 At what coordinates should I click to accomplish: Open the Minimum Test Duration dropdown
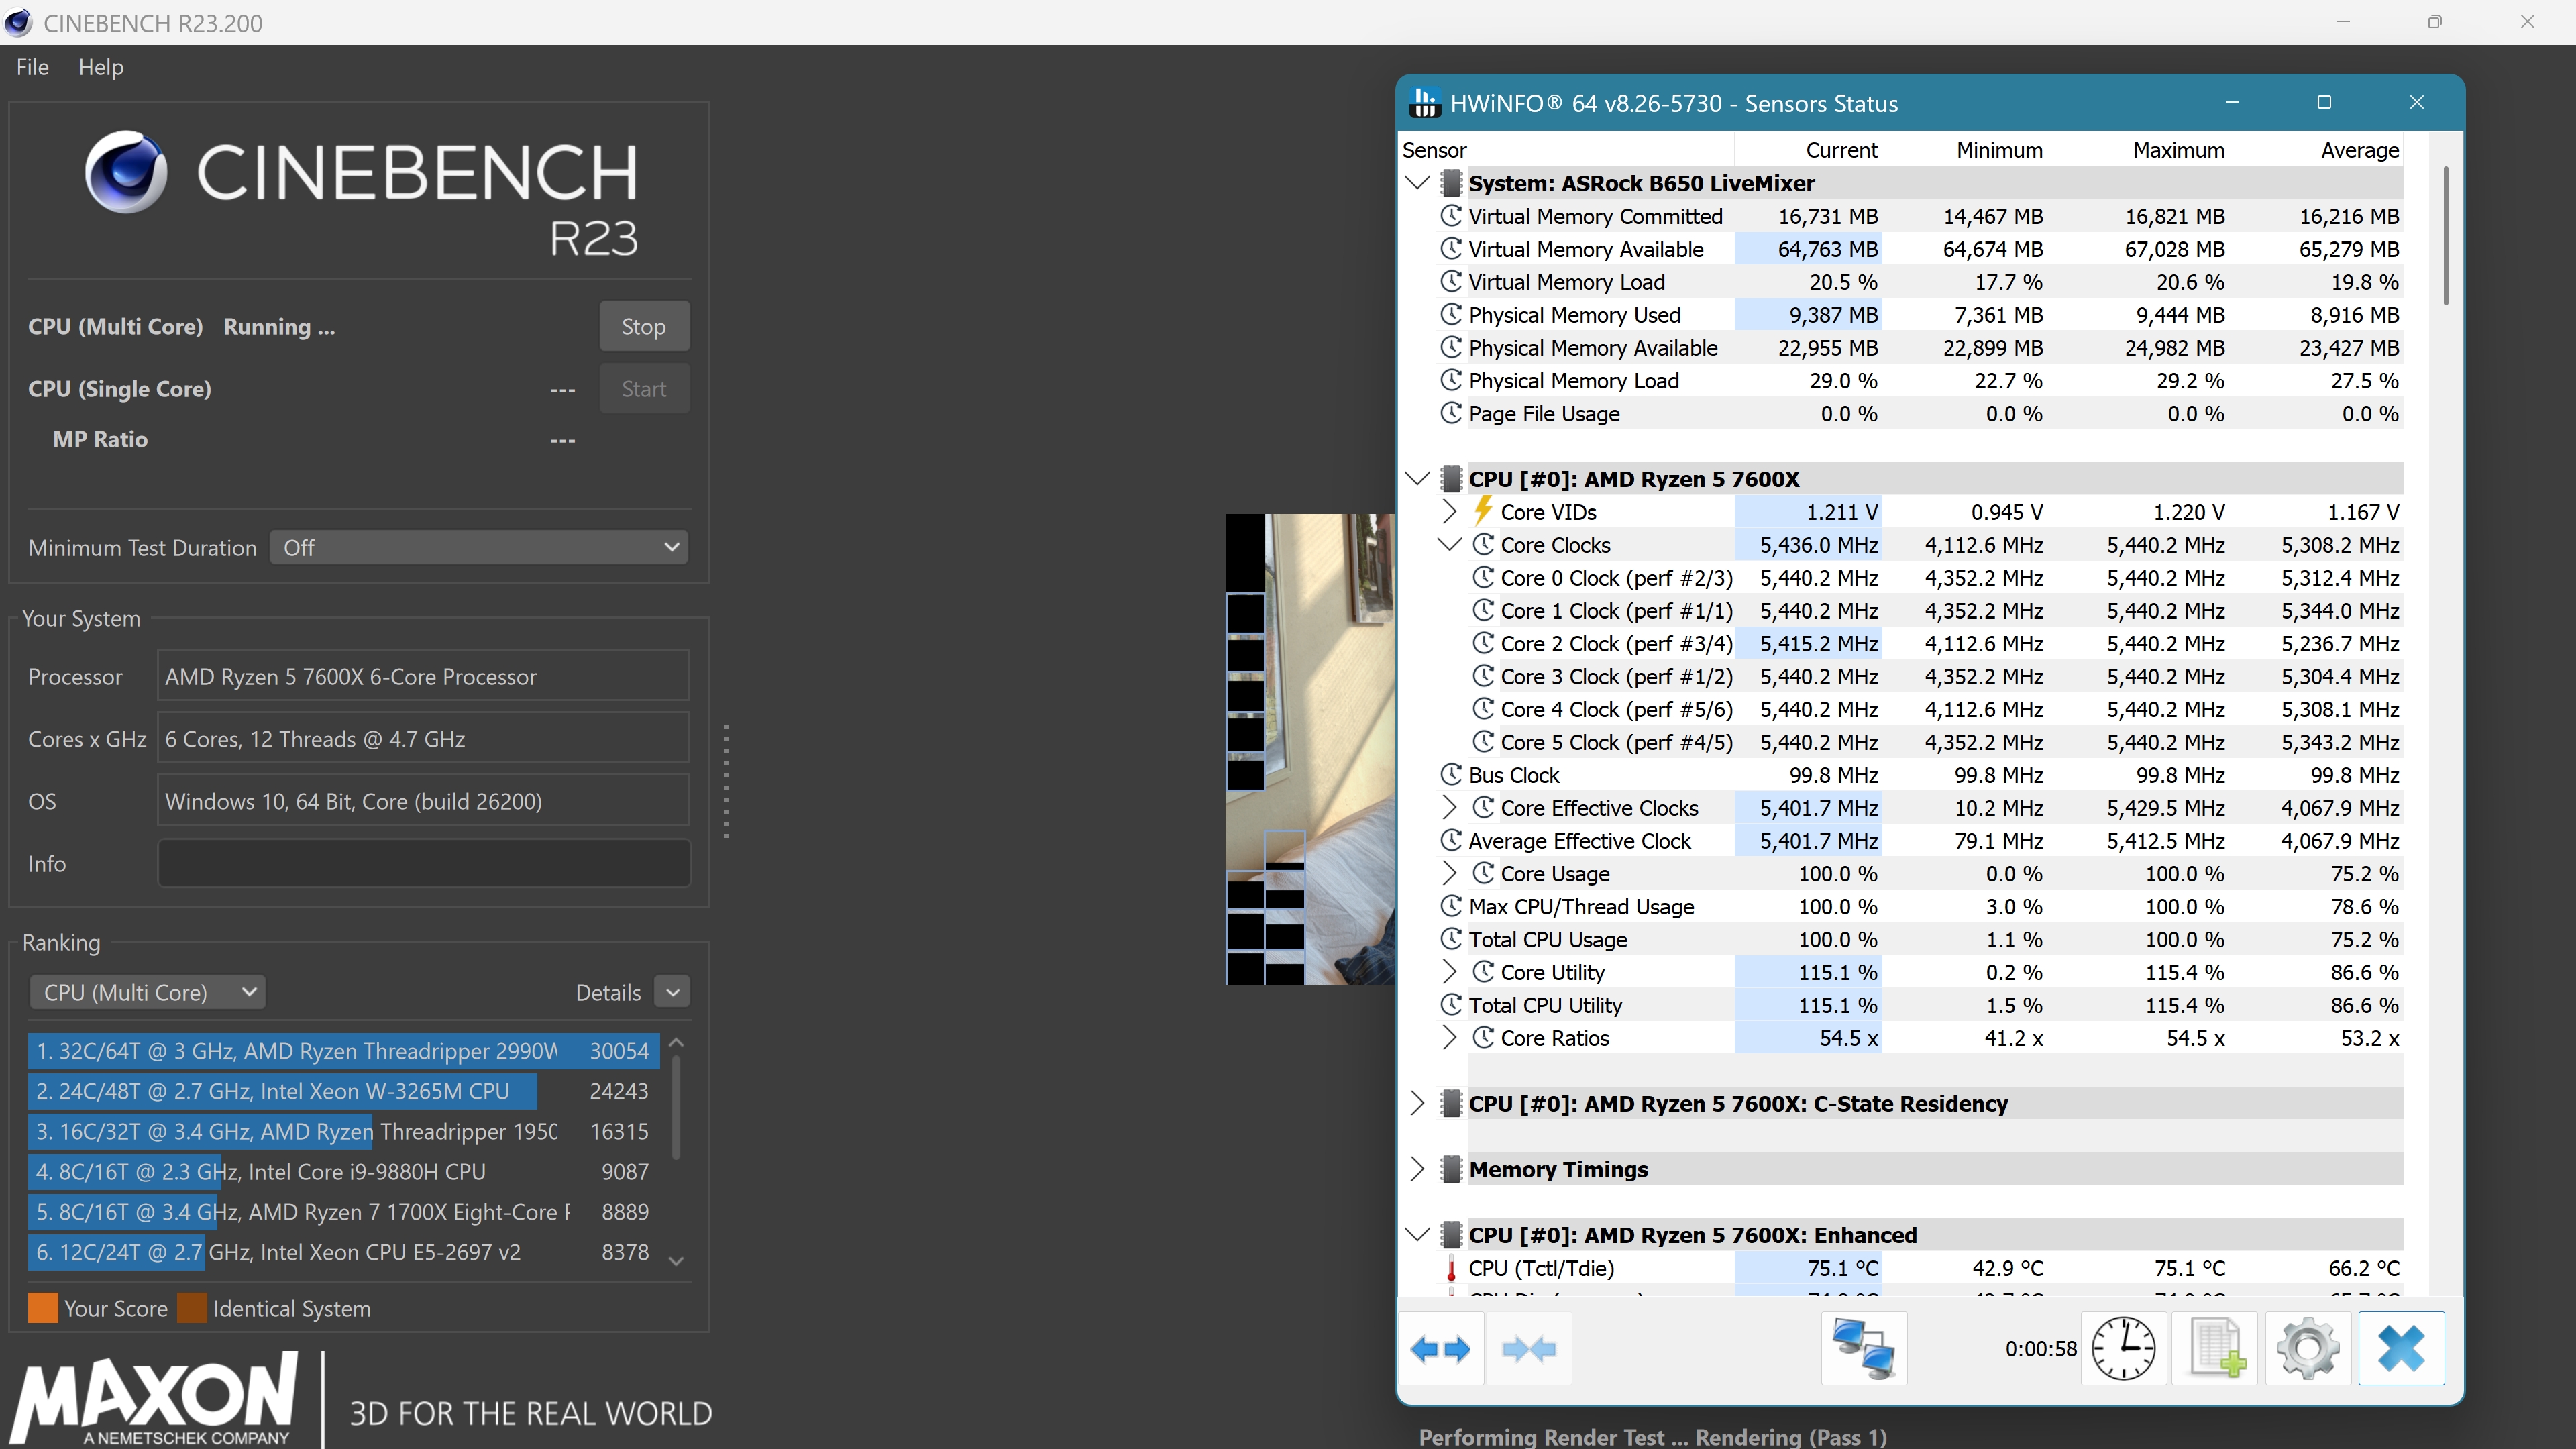click(x=479, y=548)
